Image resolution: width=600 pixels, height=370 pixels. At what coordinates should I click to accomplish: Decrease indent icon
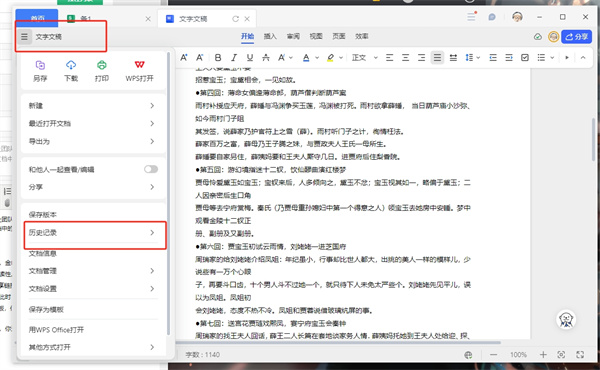coord(493,57)
